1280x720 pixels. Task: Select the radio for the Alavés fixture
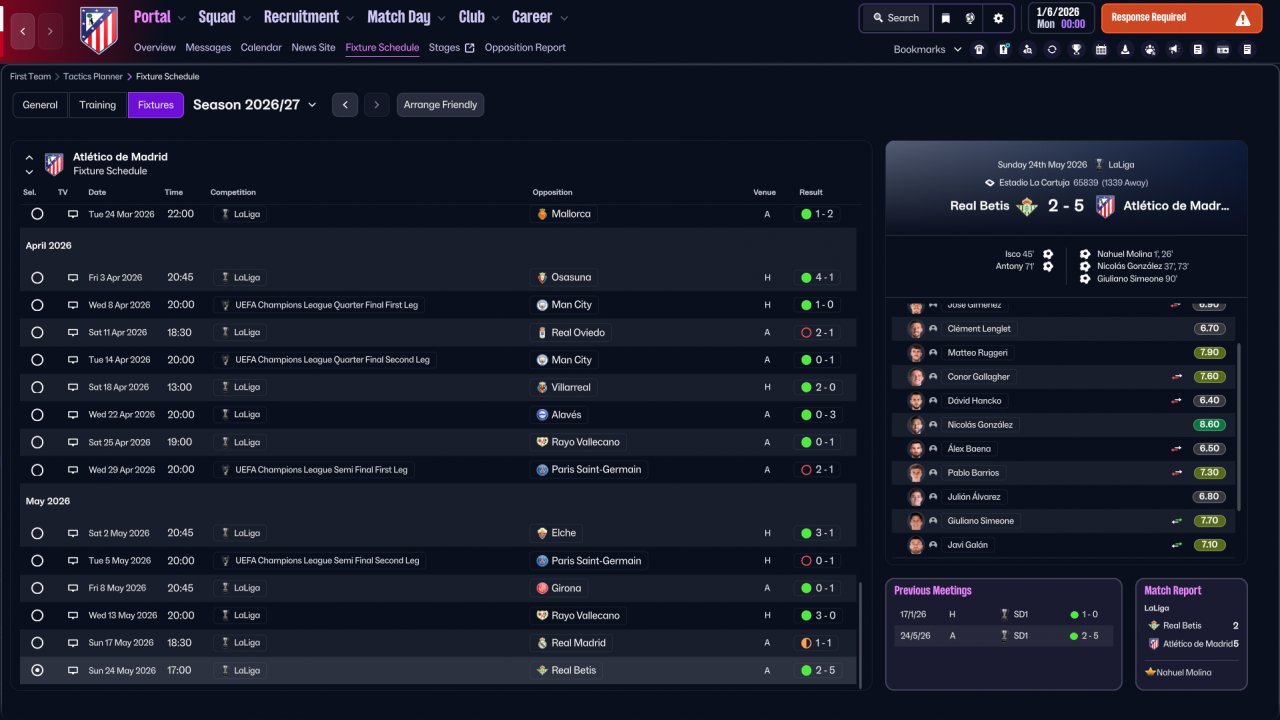(37, 415)
